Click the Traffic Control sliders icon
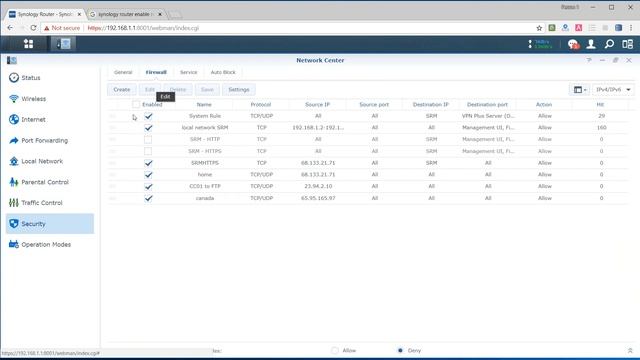This screenshot has width=640, height=360. pyautogui.click(x=14, y=202)
